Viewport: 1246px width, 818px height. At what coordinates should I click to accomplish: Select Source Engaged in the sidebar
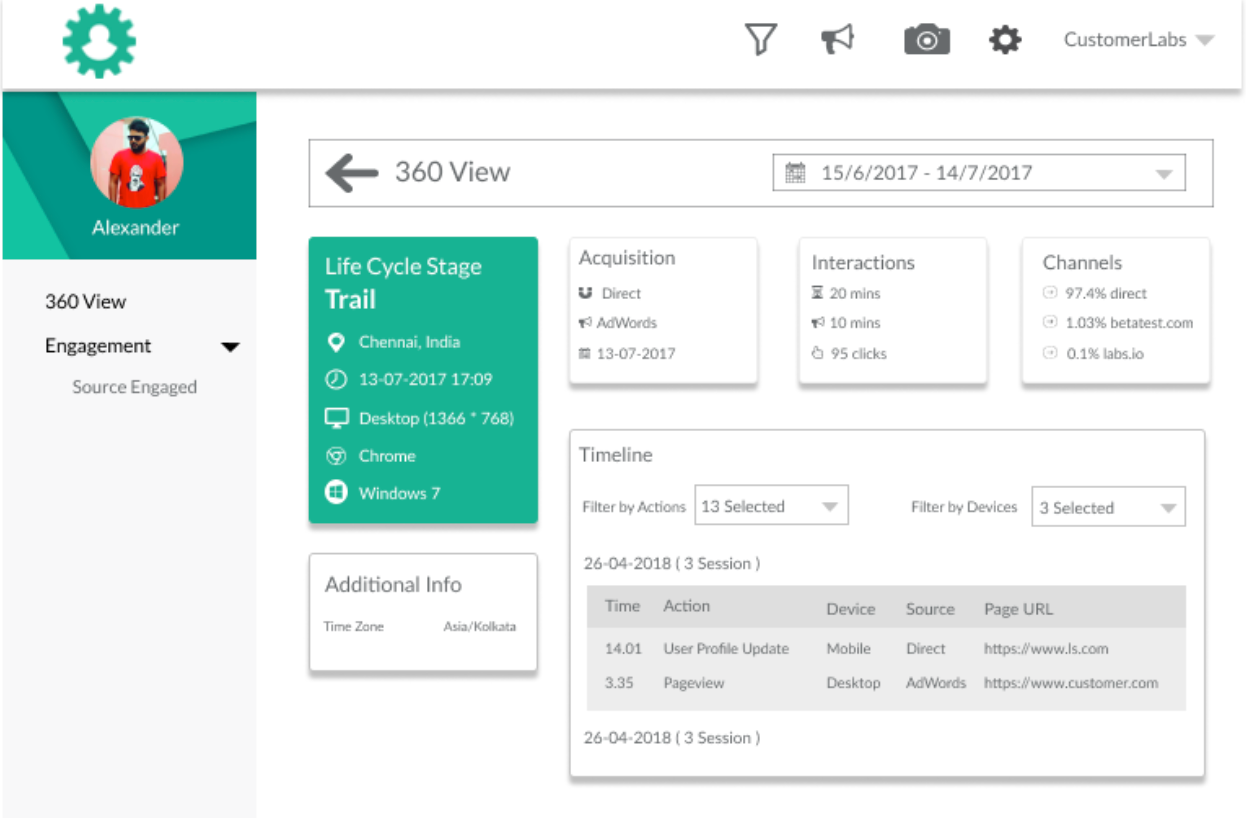134,387
